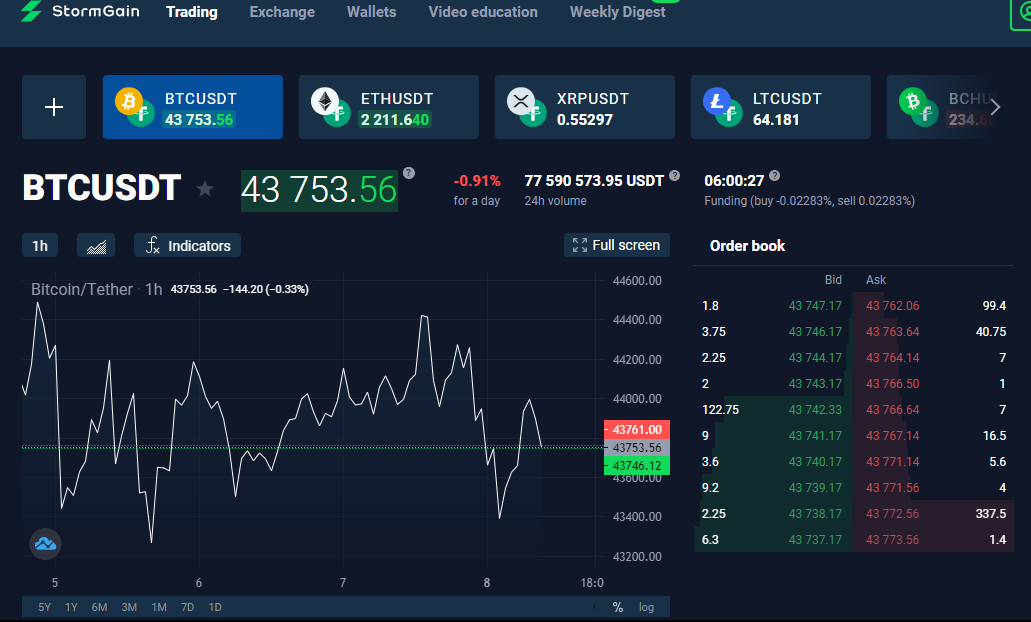Click the Bid column header
1031x622 pixels.
(833, 279)
